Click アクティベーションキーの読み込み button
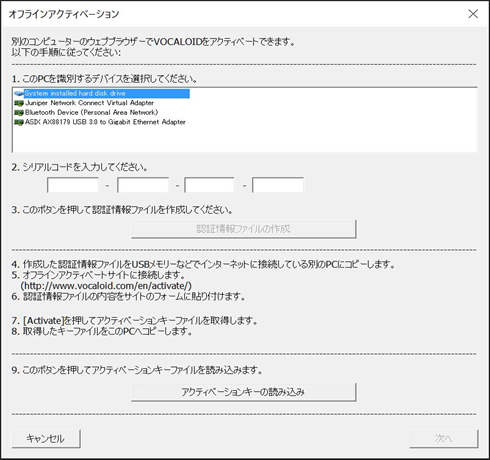The image size is (490, 460). 244,392
